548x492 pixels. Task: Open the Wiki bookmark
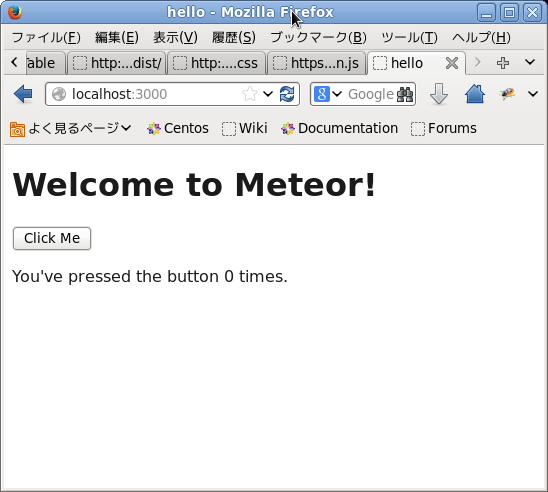pyautogui.click(x=245, y=129)
